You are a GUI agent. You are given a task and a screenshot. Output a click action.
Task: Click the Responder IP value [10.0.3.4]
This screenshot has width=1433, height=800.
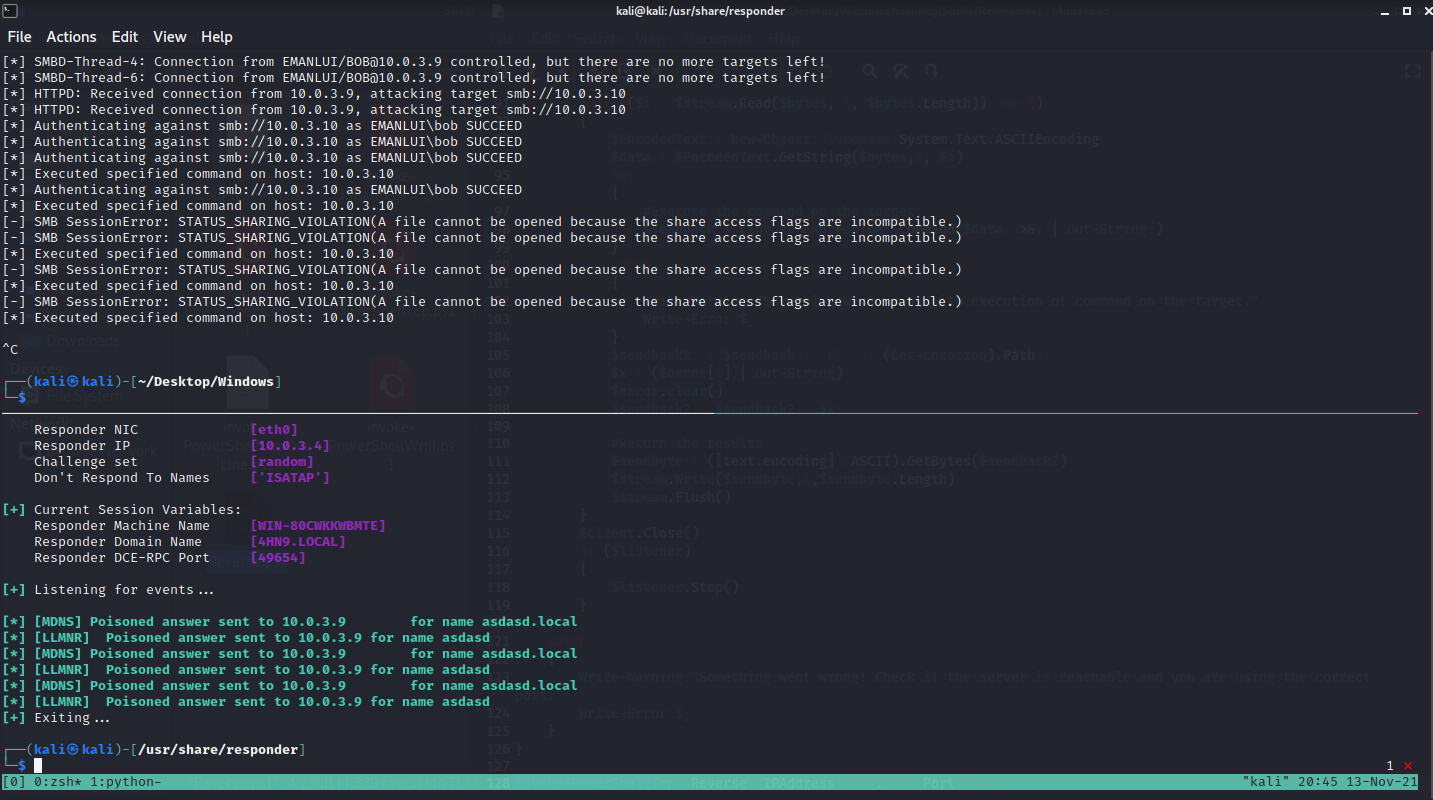(x=290, y=446)
